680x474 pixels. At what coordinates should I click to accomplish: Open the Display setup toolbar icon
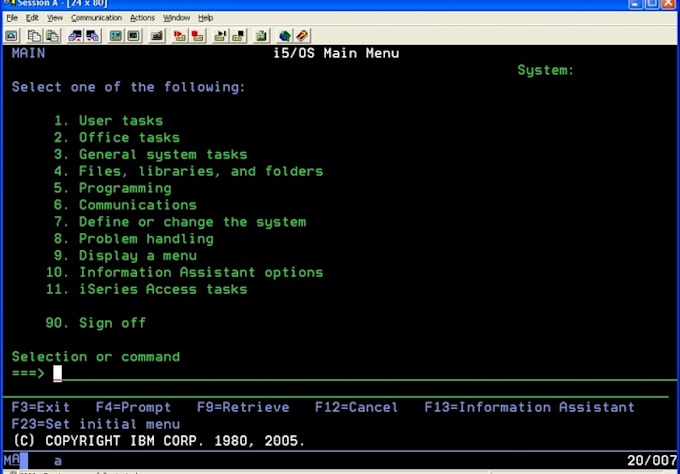click(115, 36)
